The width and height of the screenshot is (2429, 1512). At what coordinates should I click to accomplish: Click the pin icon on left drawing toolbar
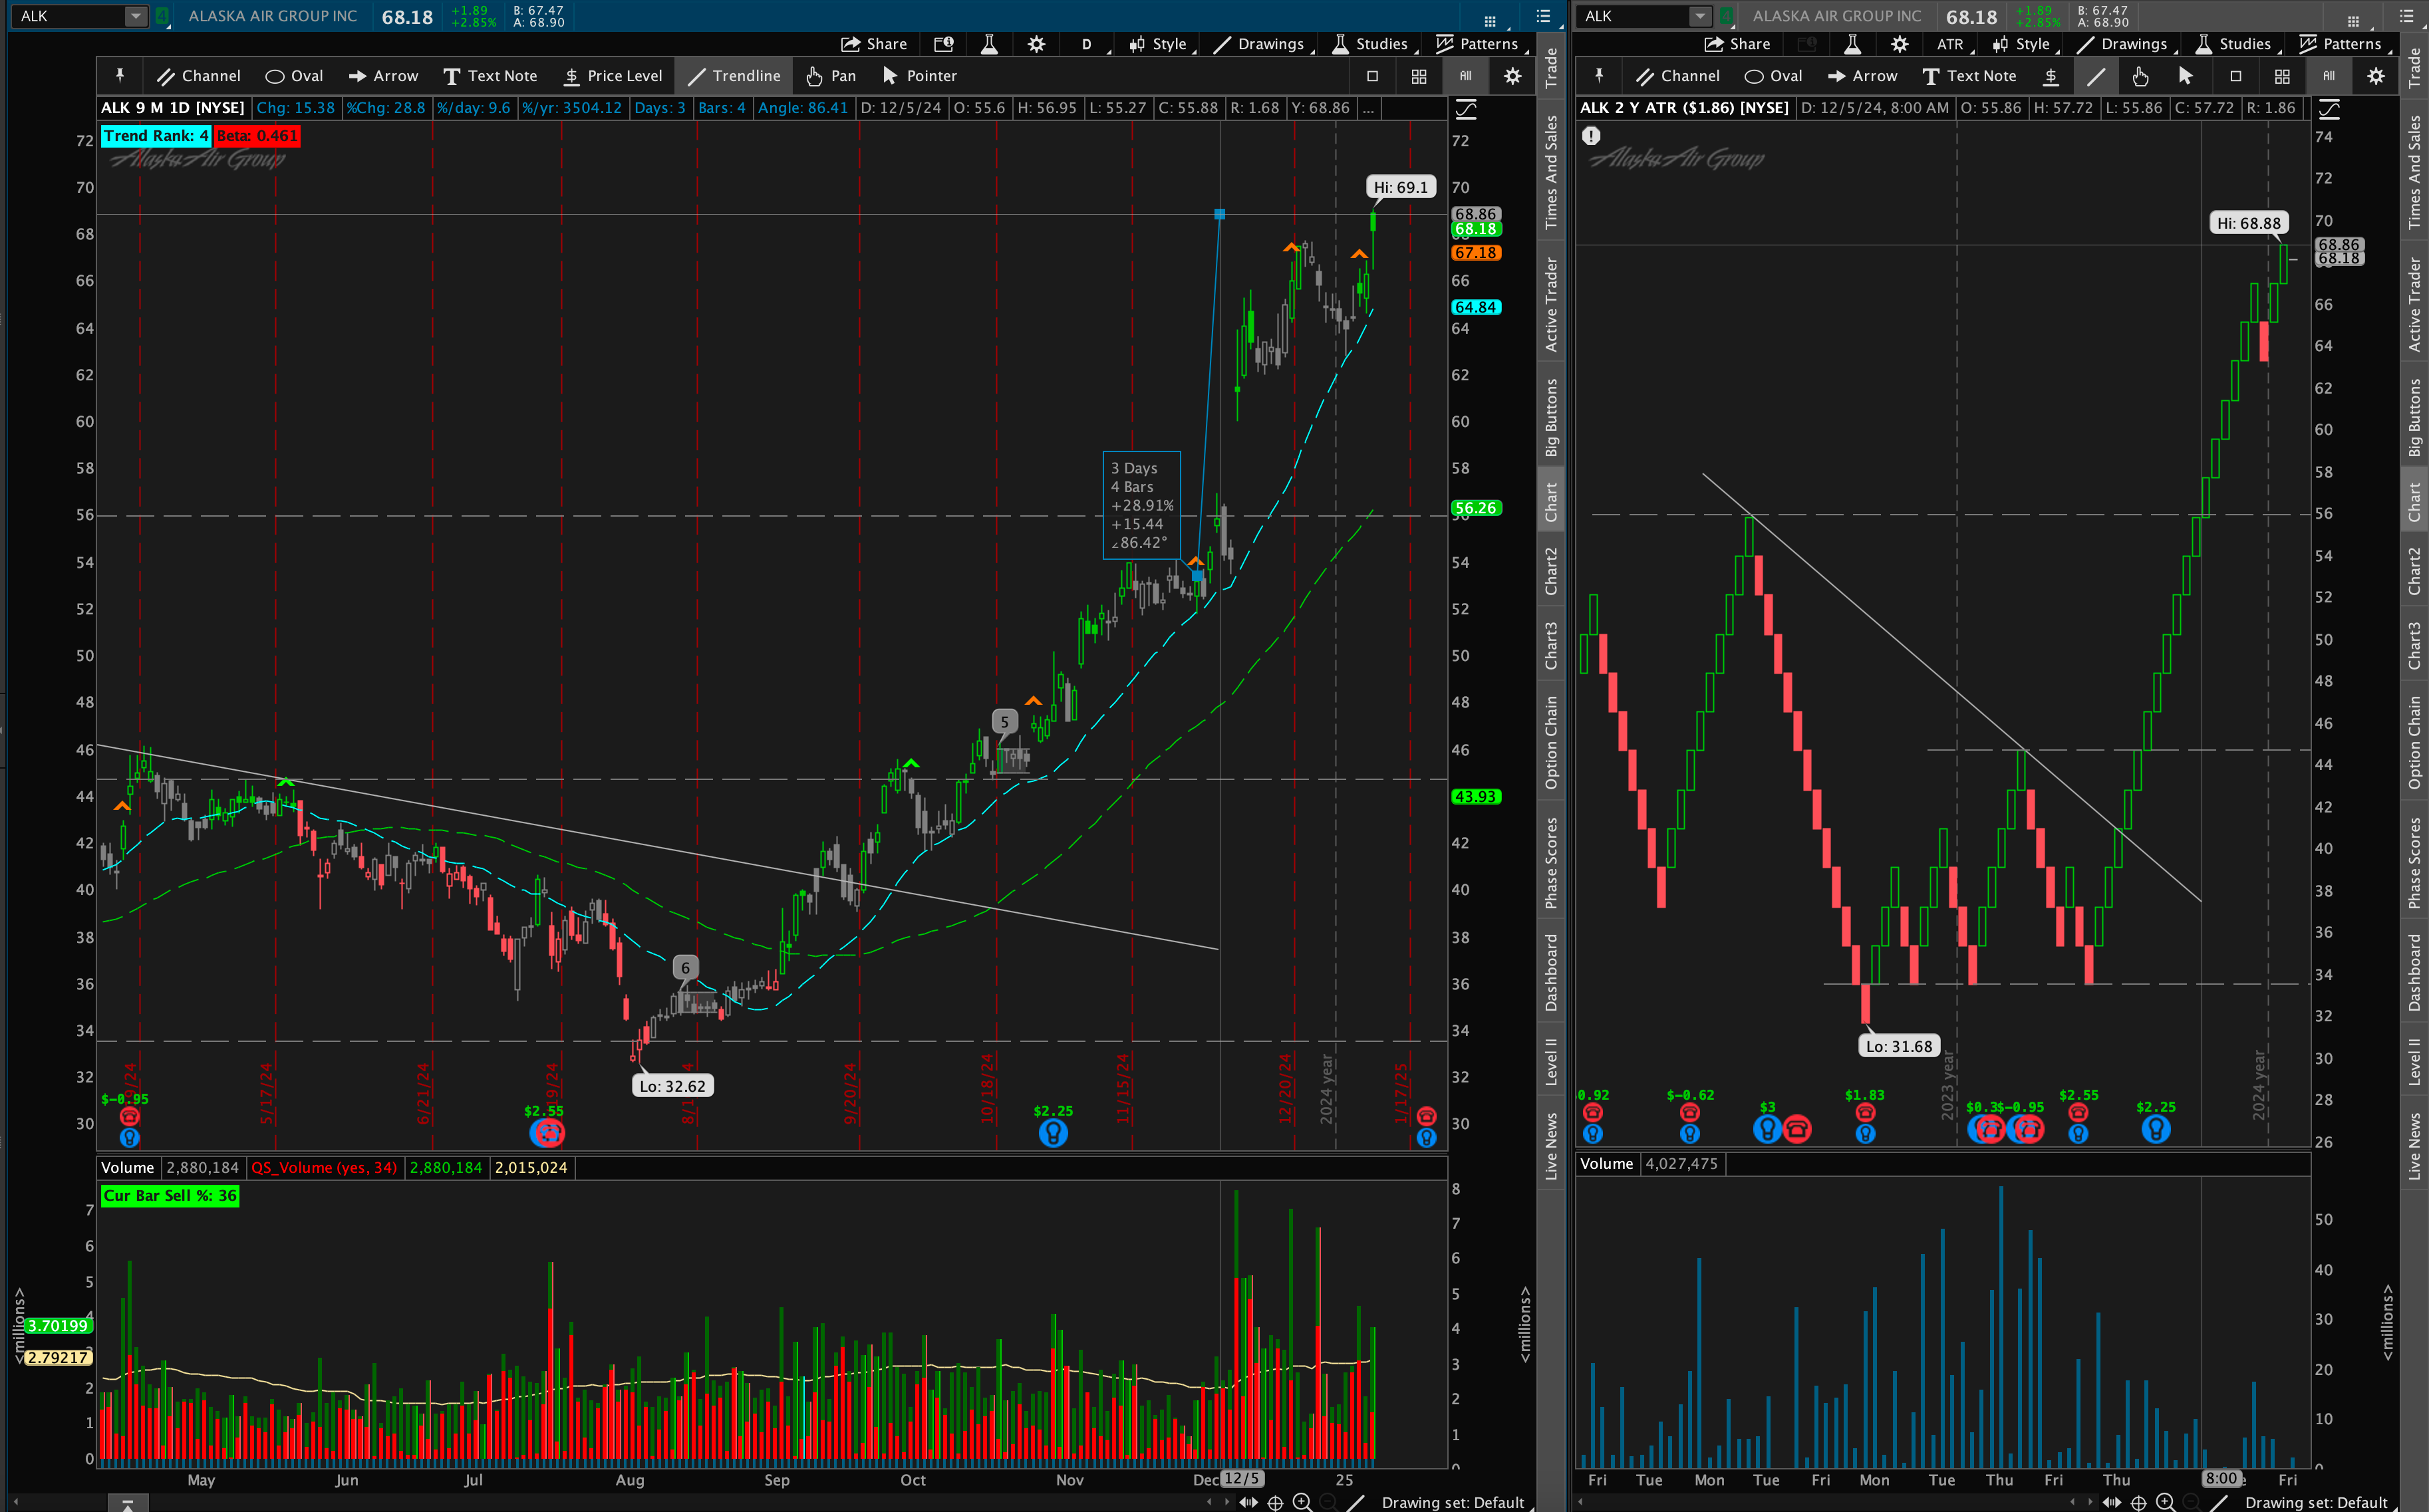[x=120, y=76]
